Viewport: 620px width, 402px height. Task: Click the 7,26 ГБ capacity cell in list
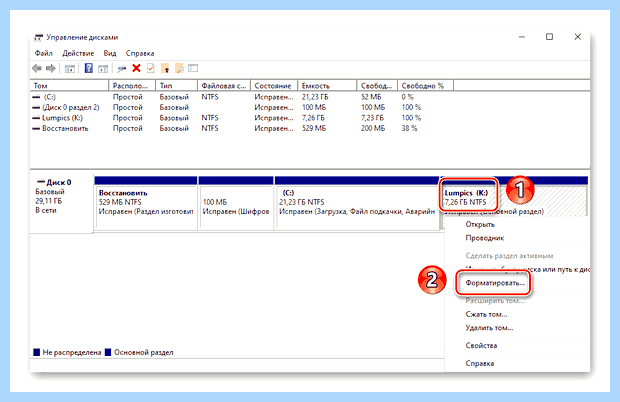click(x=313, y=118)
